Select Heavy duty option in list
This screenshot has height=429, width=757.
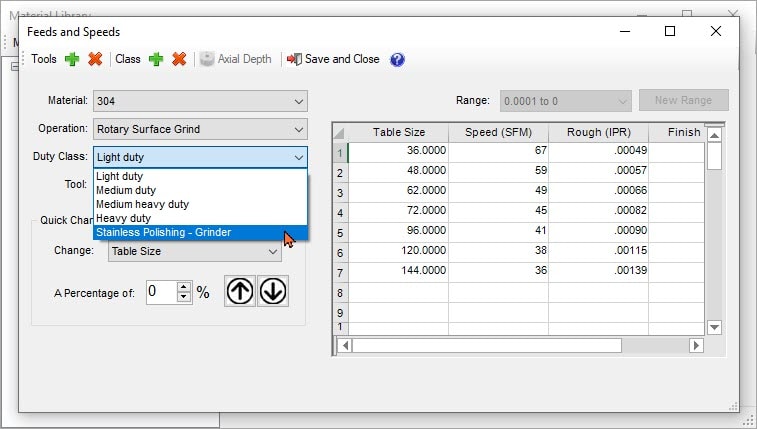[124, 218]
